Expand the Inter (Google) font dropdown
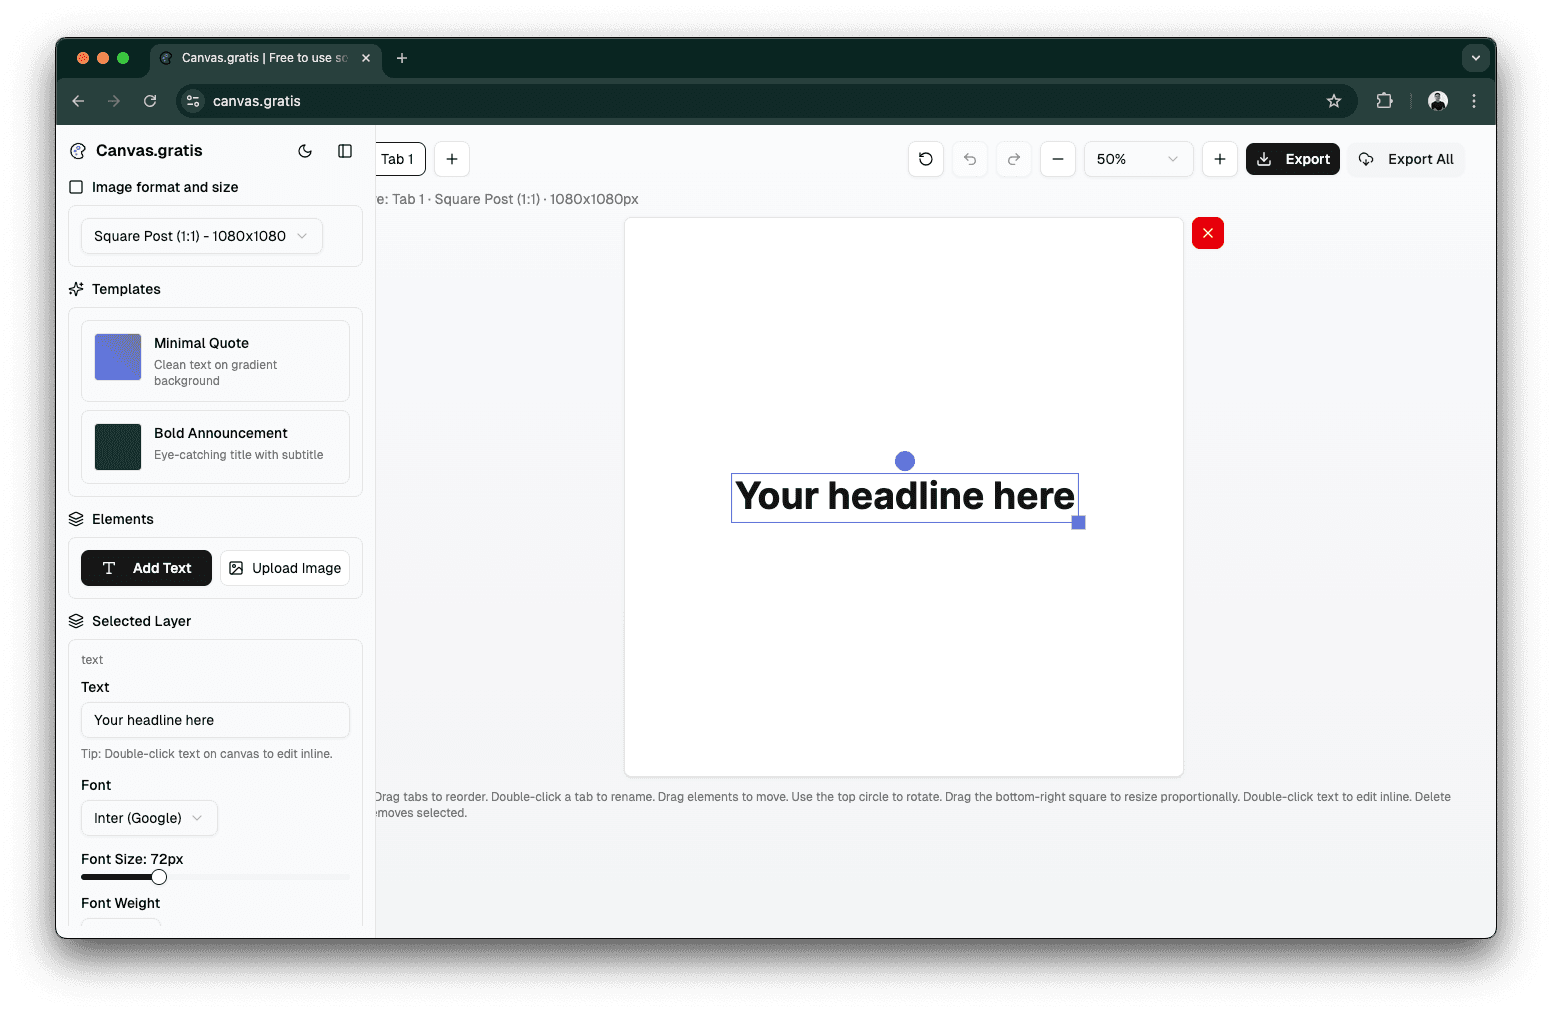 (x=149, y=818)
